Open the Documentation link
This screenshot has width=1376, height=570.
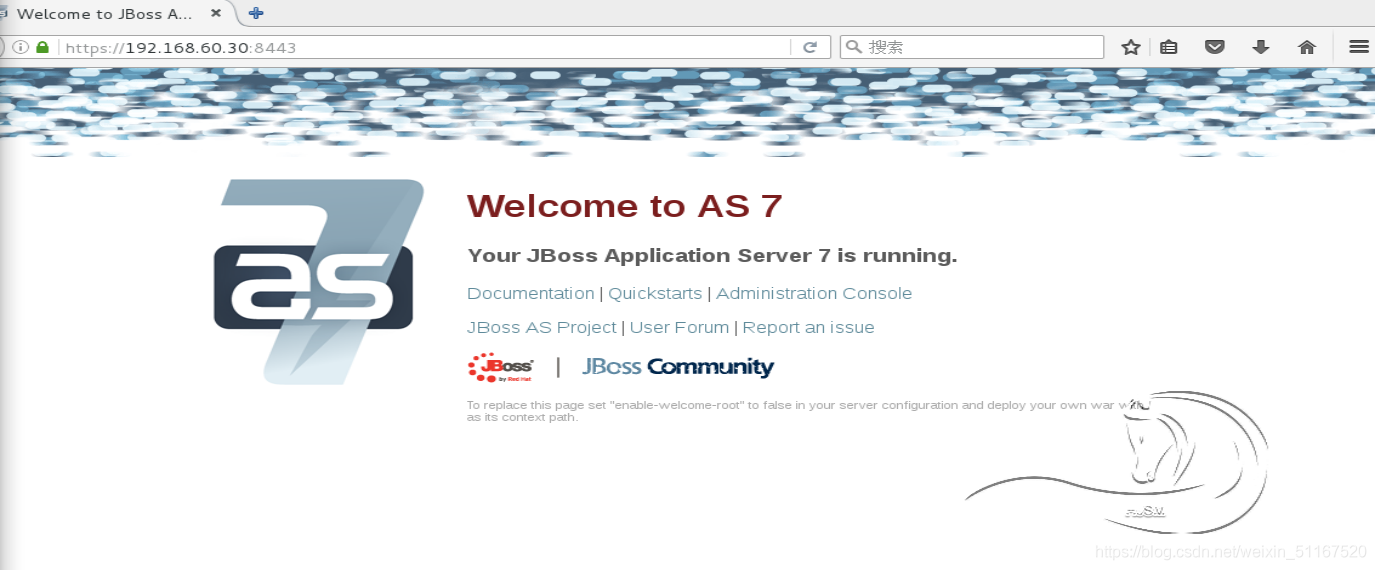(x=530, y=293)
